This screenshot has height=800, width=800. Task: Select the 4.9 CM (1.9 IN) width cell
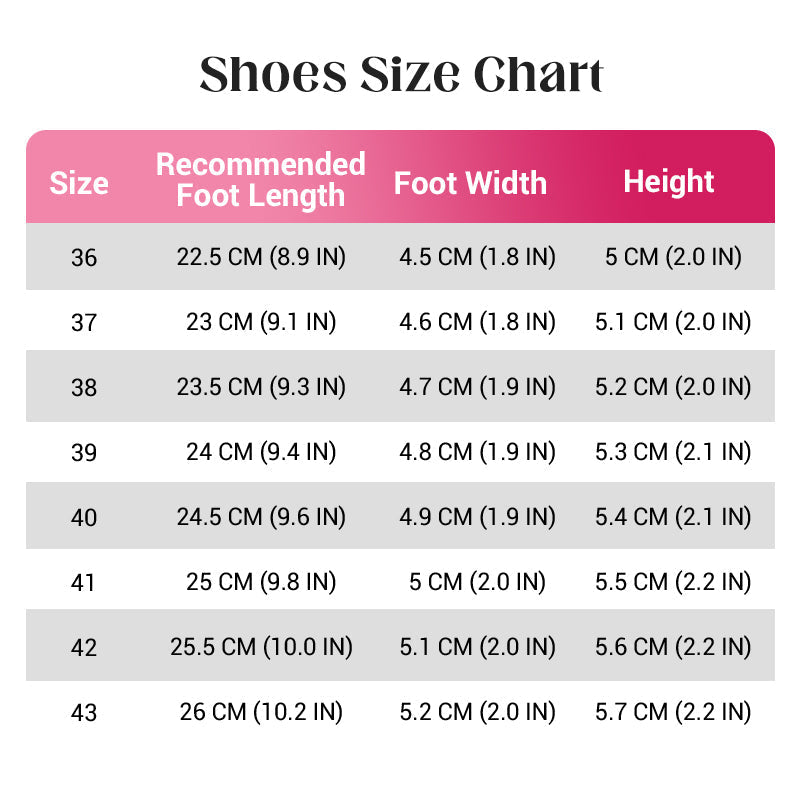(x=478, y=517)
